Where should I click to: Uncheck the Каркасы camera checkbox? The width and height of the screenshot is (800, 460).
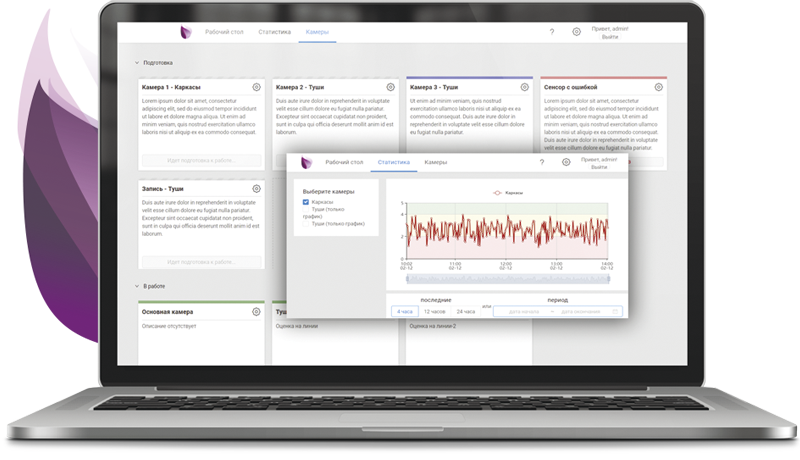pyautogui.click(x=306, y=202)
